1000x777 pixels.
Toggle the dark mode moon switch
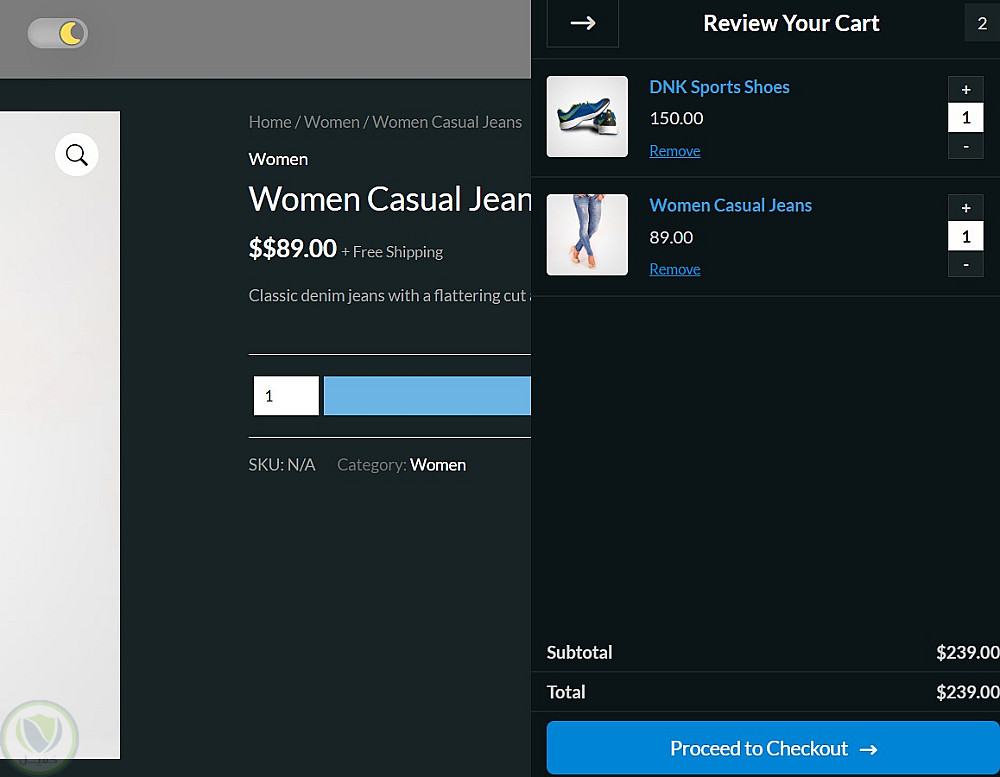tap(58, 33)
